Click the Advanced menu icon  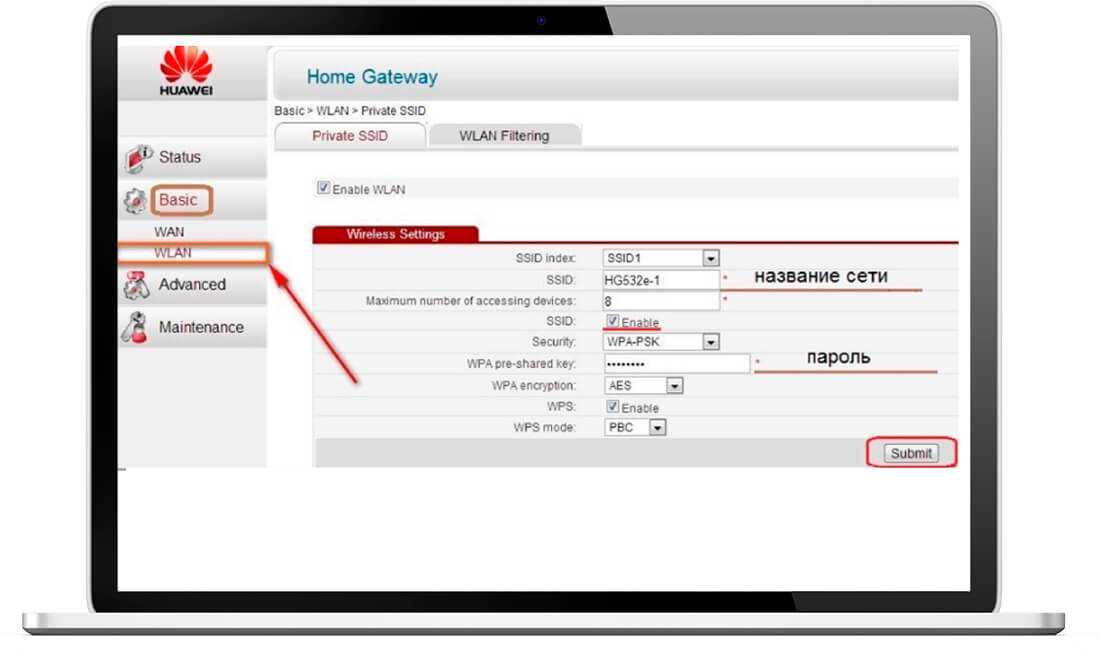137,285
